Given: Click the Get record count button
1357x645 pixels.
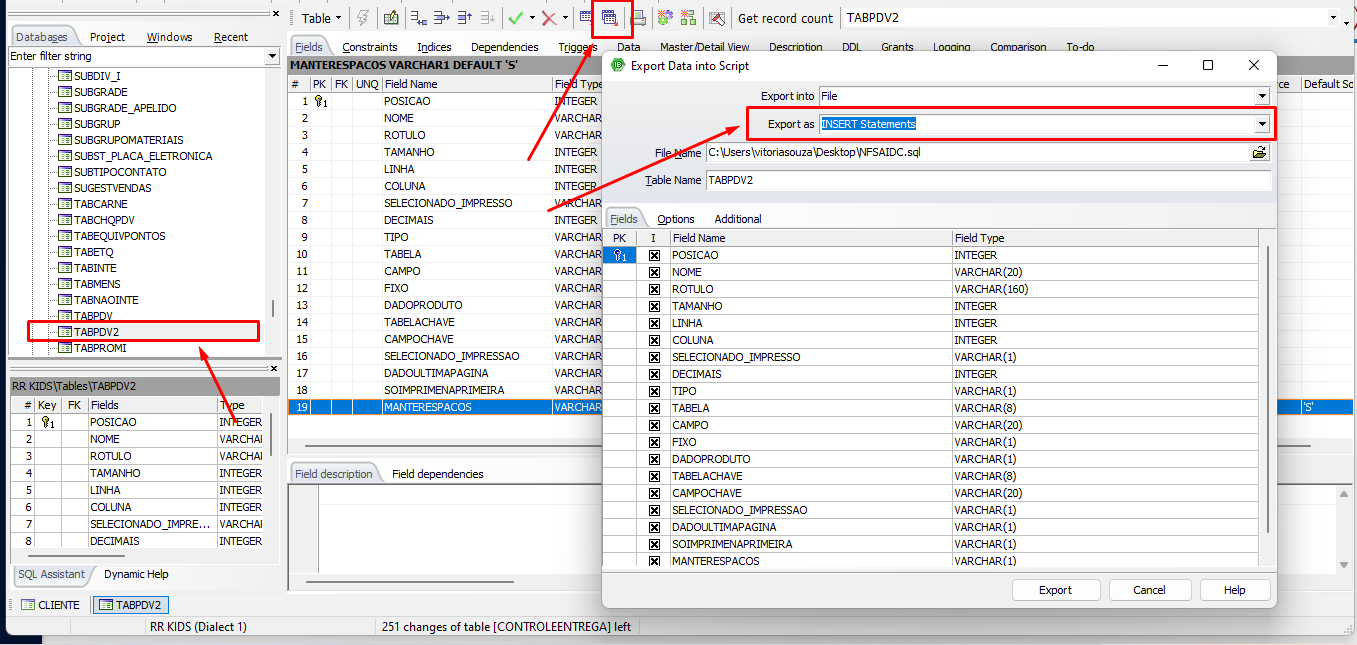Looking at the screenshot, I should point(785,18).
